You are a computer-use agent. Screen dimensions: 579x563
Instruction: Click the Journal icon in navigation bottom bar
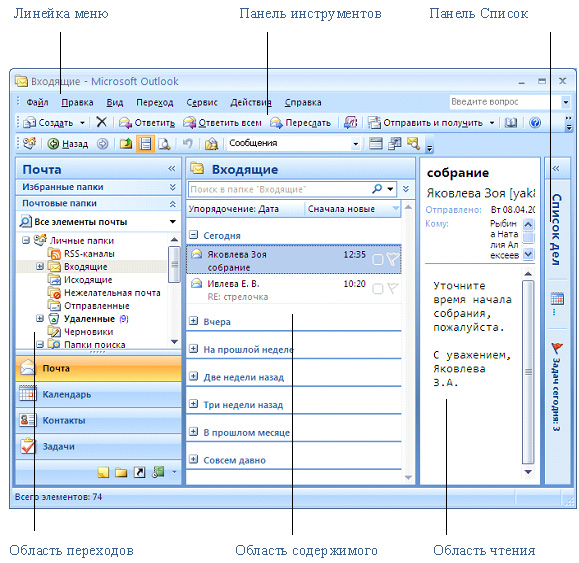158,472
